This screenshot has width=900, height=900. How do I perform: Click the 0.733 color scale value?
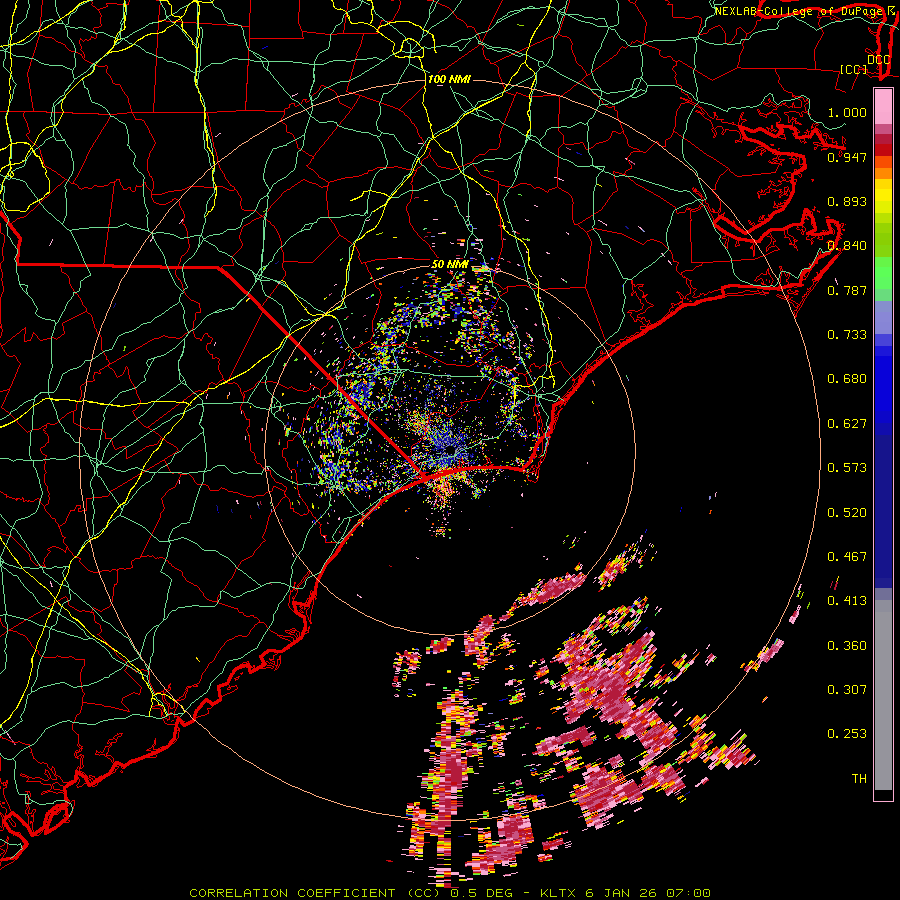[x=847, y=335]
